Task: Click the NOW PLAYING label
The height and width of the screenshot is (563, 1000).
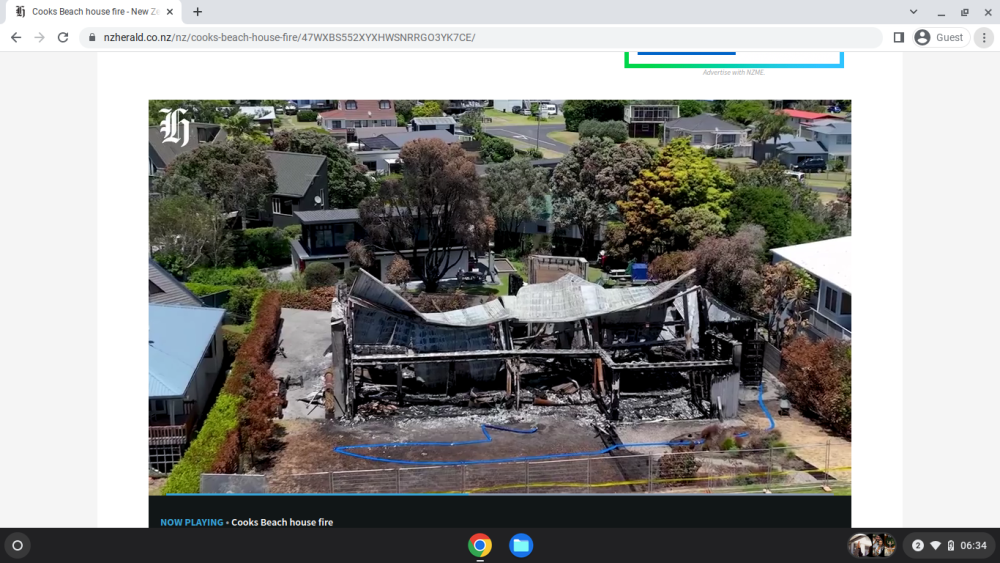Action: pos(191,522)
